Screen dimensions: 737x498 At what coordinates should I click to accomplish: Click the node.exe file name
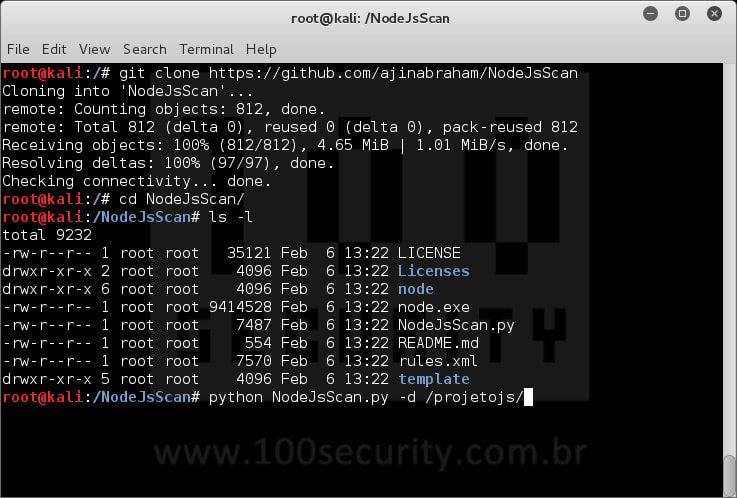coord(434,307)
